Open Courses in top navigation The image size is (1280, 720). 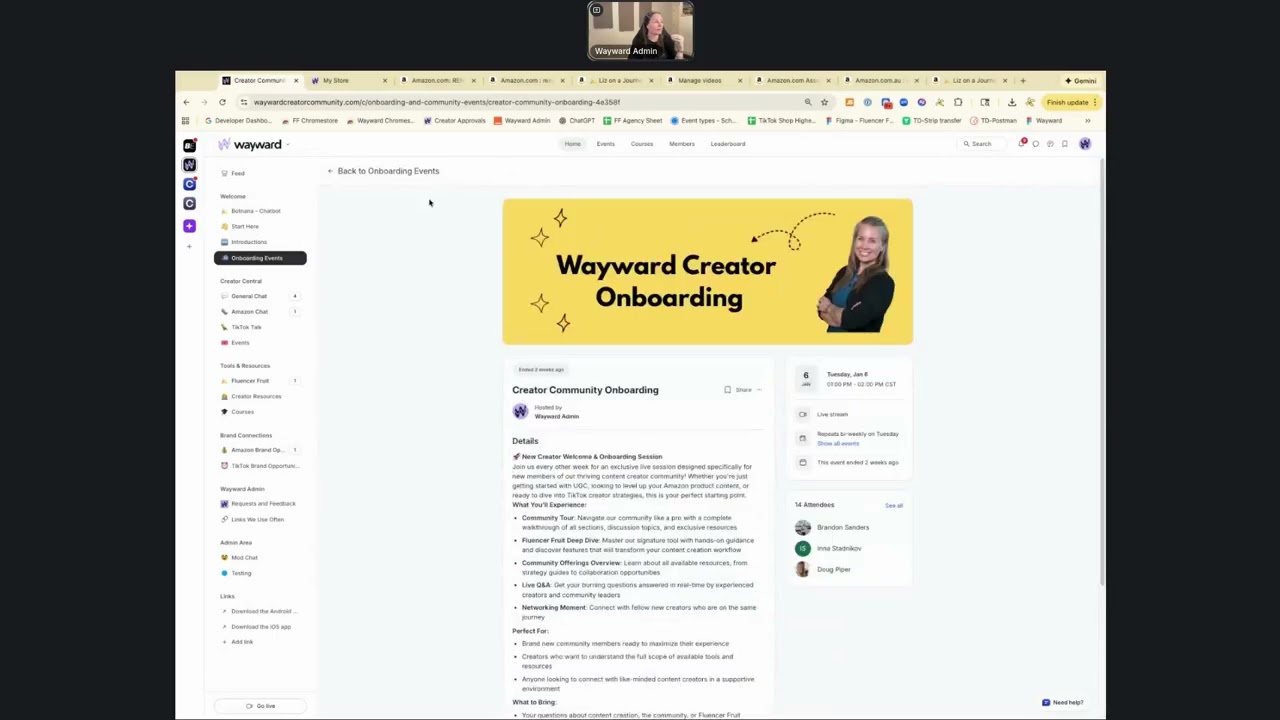642,144
